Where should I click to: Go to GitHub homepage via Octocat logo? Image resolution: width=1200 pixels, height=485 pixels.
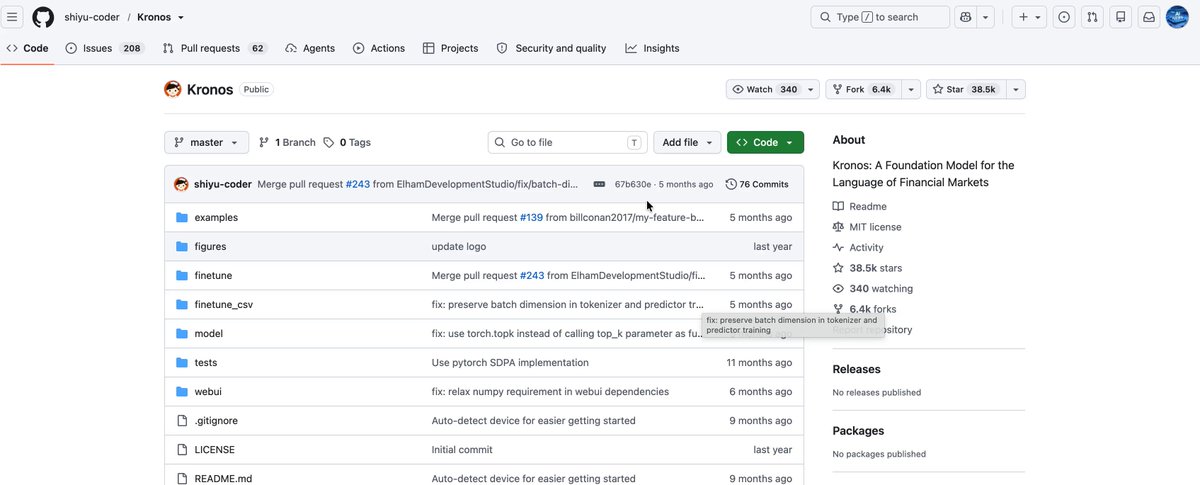point(43,17)
